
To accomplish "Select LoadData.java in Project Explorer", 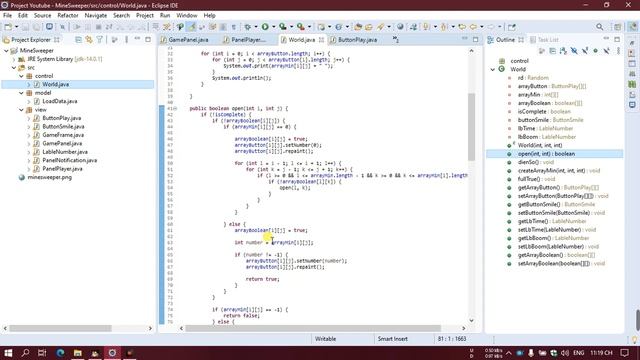I will coord(60,101).
